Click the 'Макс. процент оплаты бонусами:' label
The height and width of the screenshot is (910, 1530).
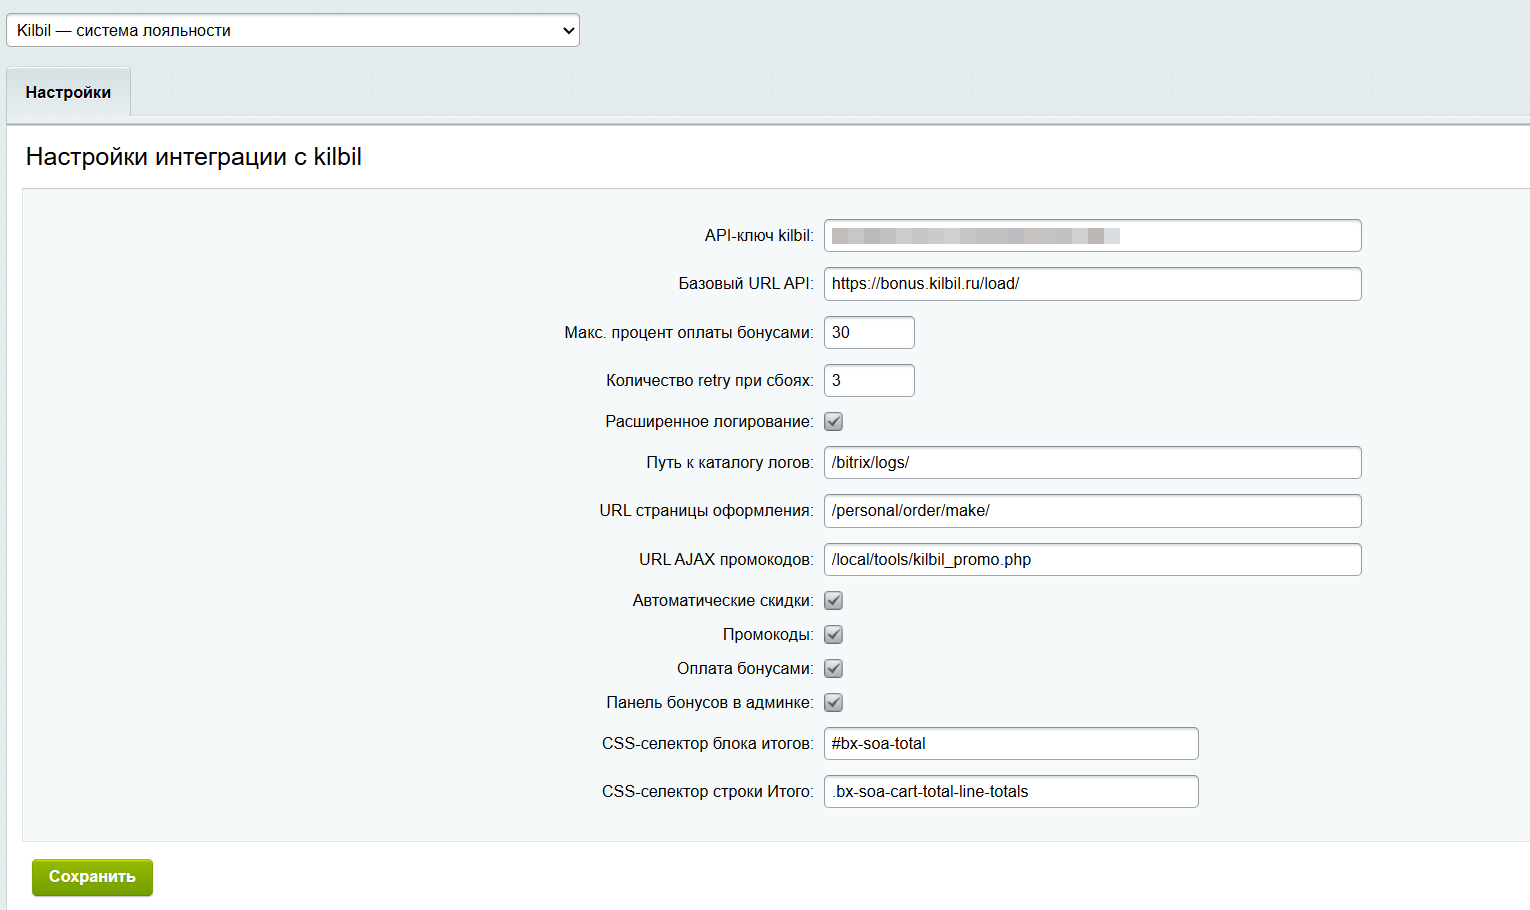coord(689,333)
